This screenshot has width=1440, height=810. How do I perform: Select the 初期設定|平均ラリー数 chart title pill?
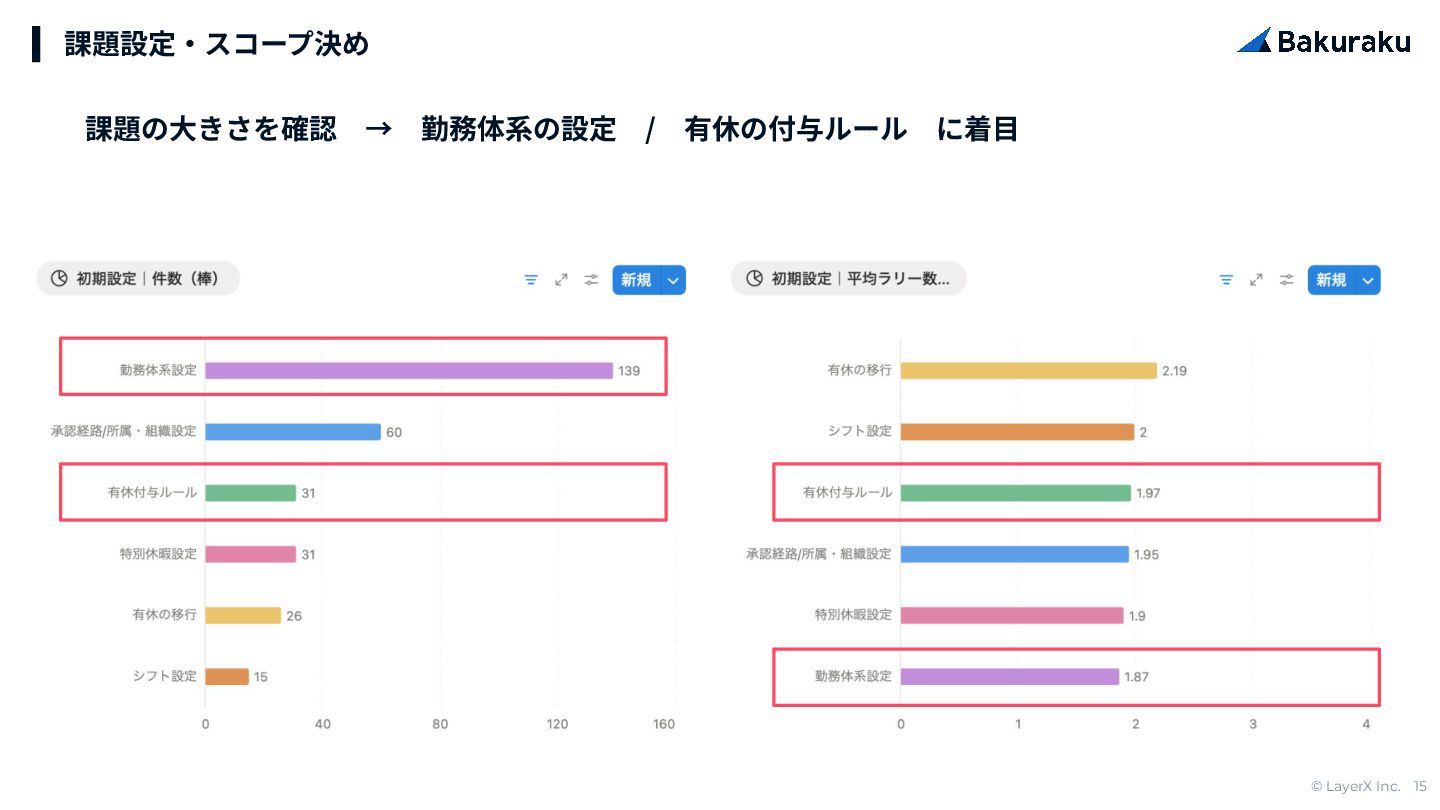(849, 279)
